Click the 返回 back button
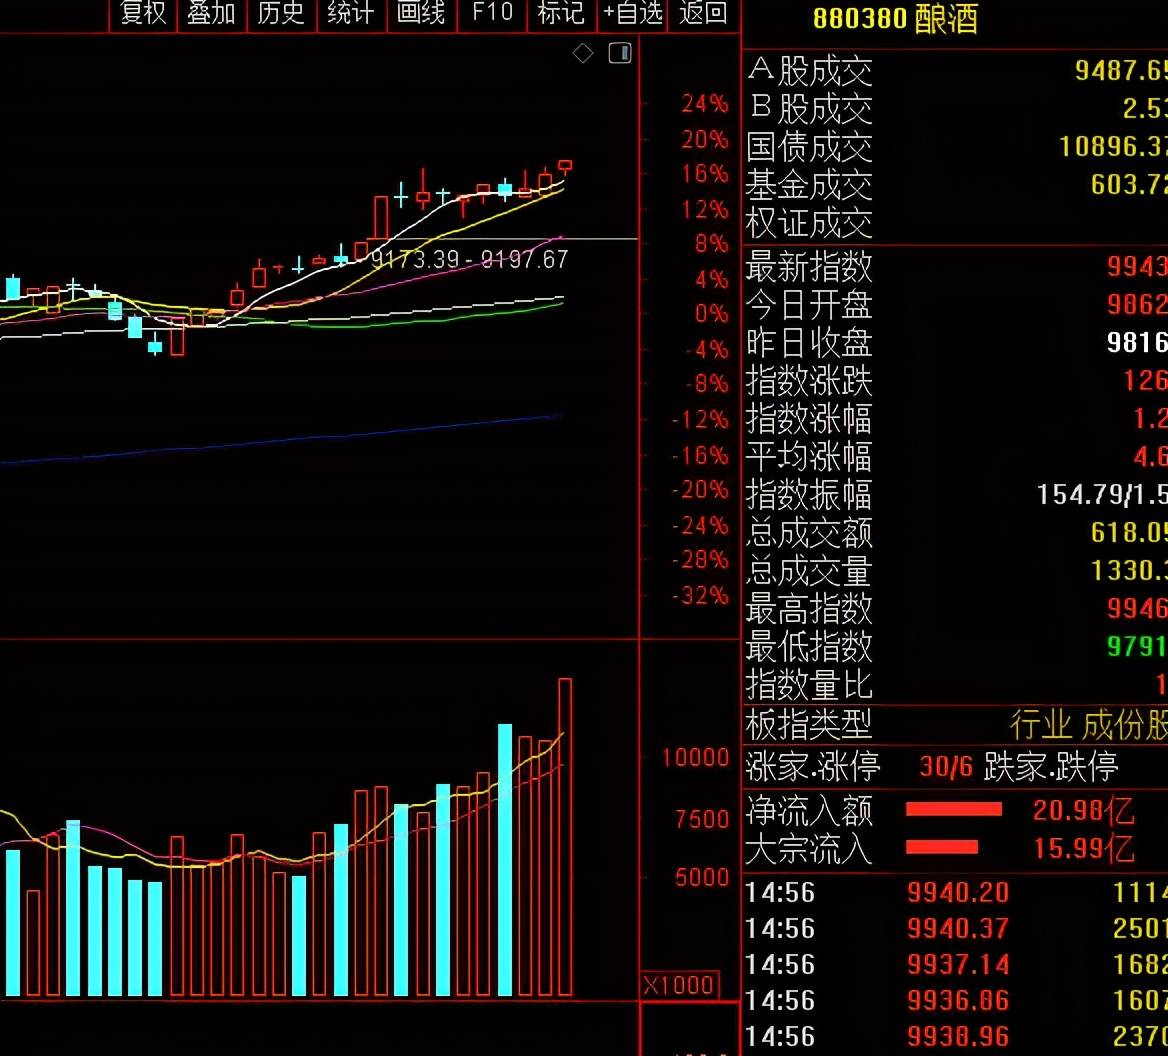The image size is (1168, 1056). [703, 13]
